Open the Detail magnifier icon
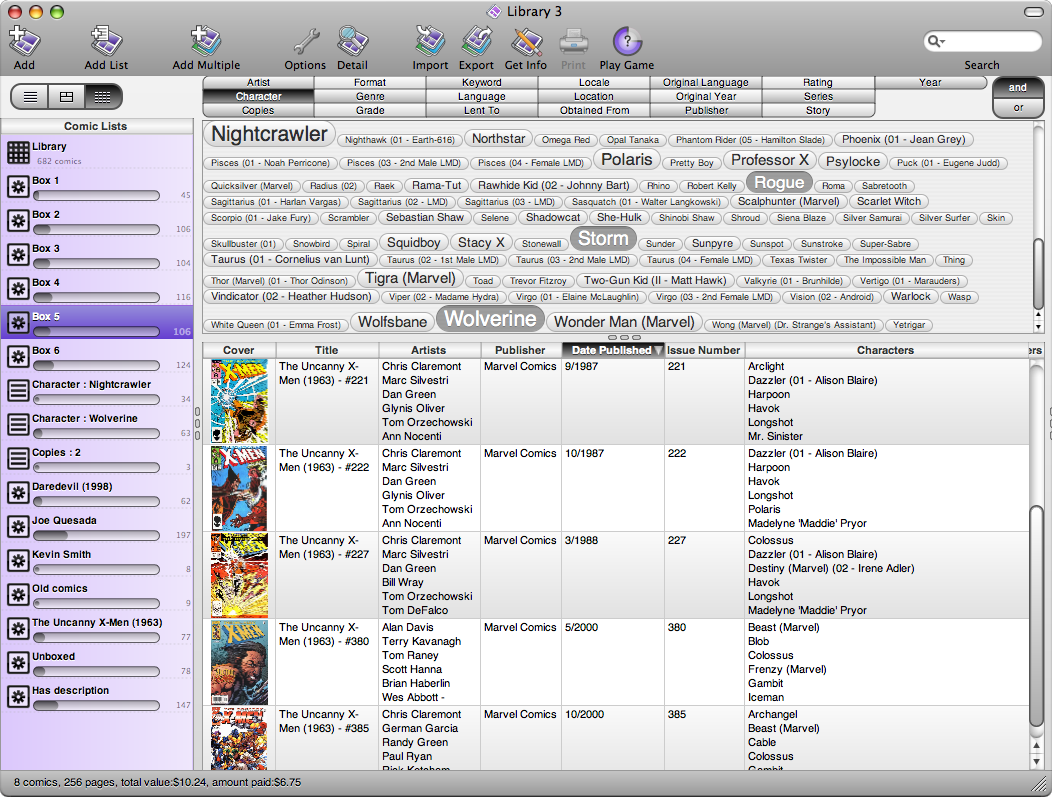 click(352, 41)
